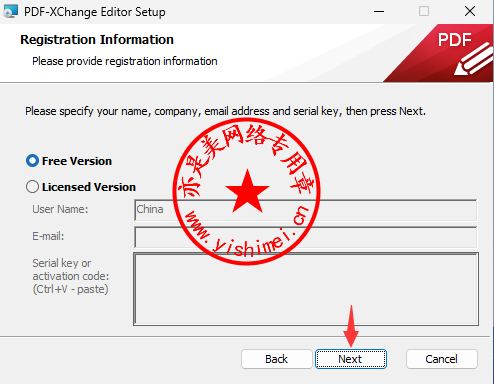
Task: Click the User Name field containing China
Action: (x=306, y=210)
